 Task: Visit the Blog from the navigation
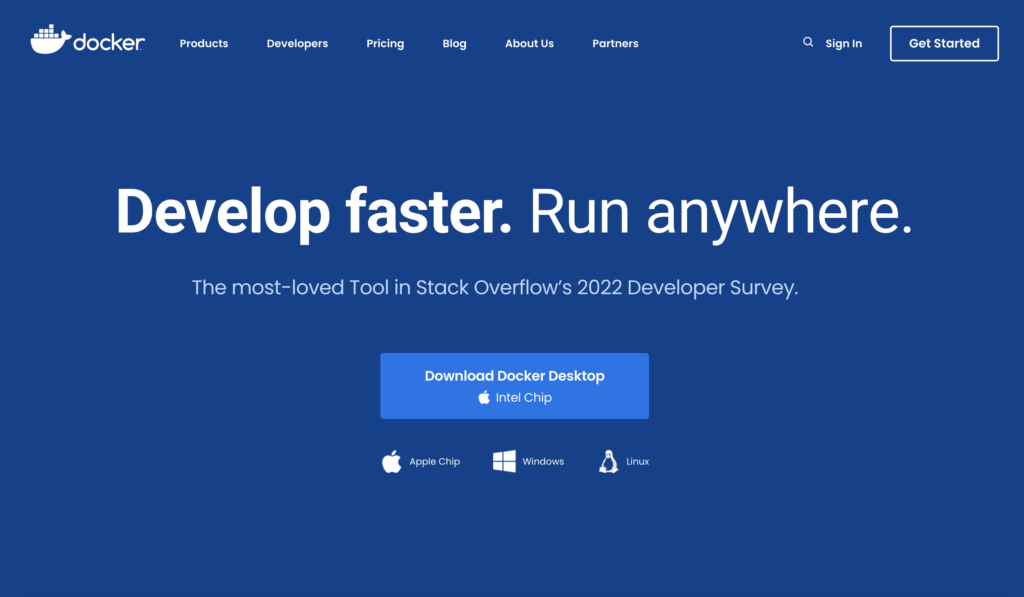454,44
